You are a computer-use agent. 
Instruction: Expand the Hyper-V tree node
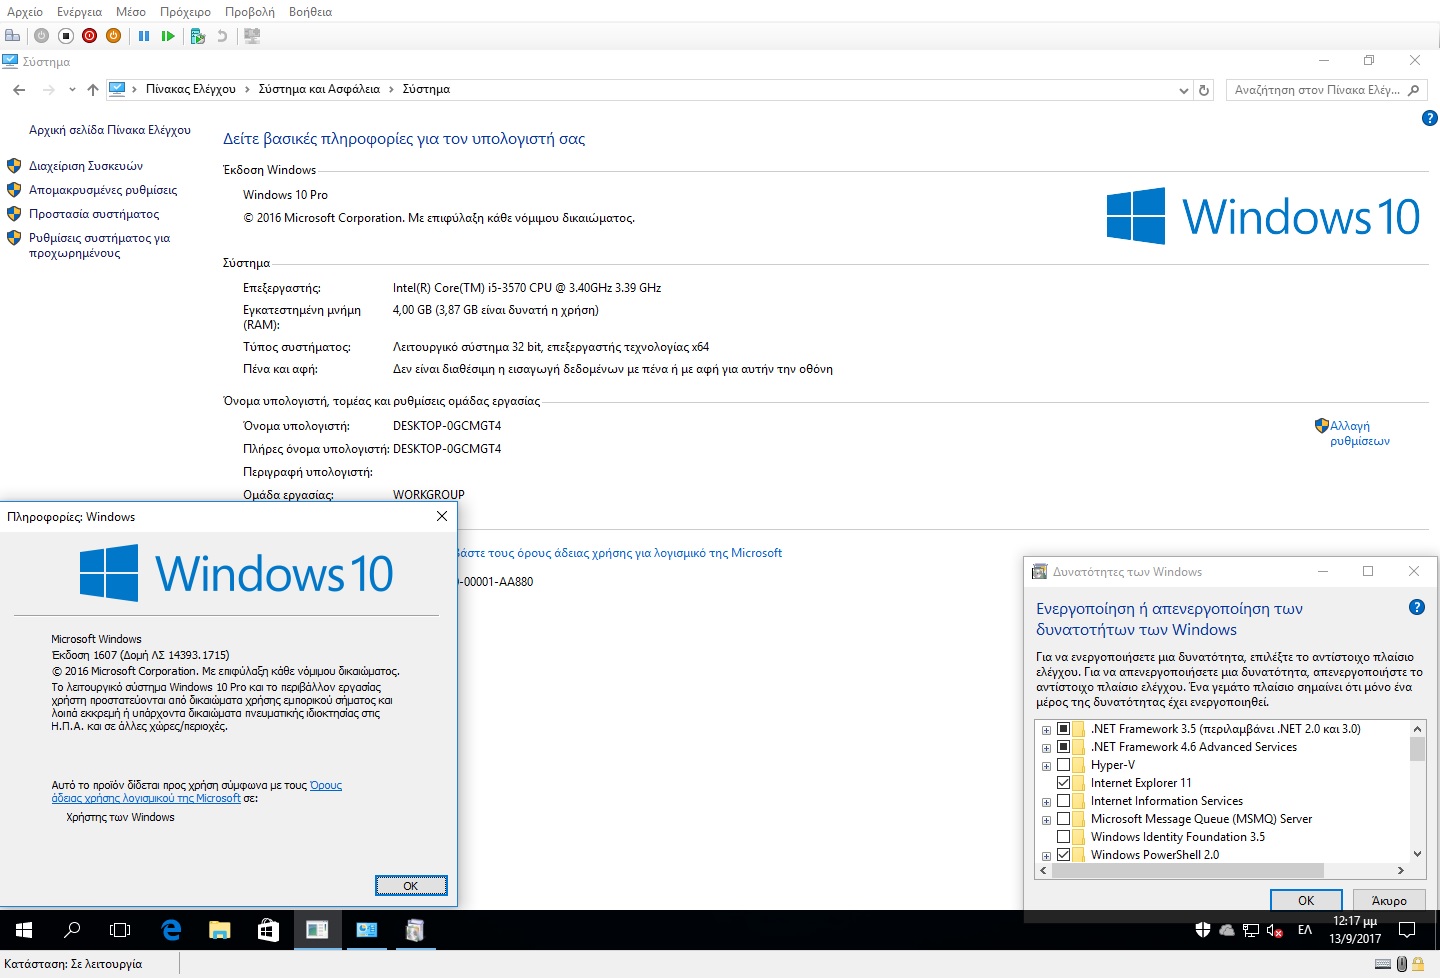point(1046,766)
